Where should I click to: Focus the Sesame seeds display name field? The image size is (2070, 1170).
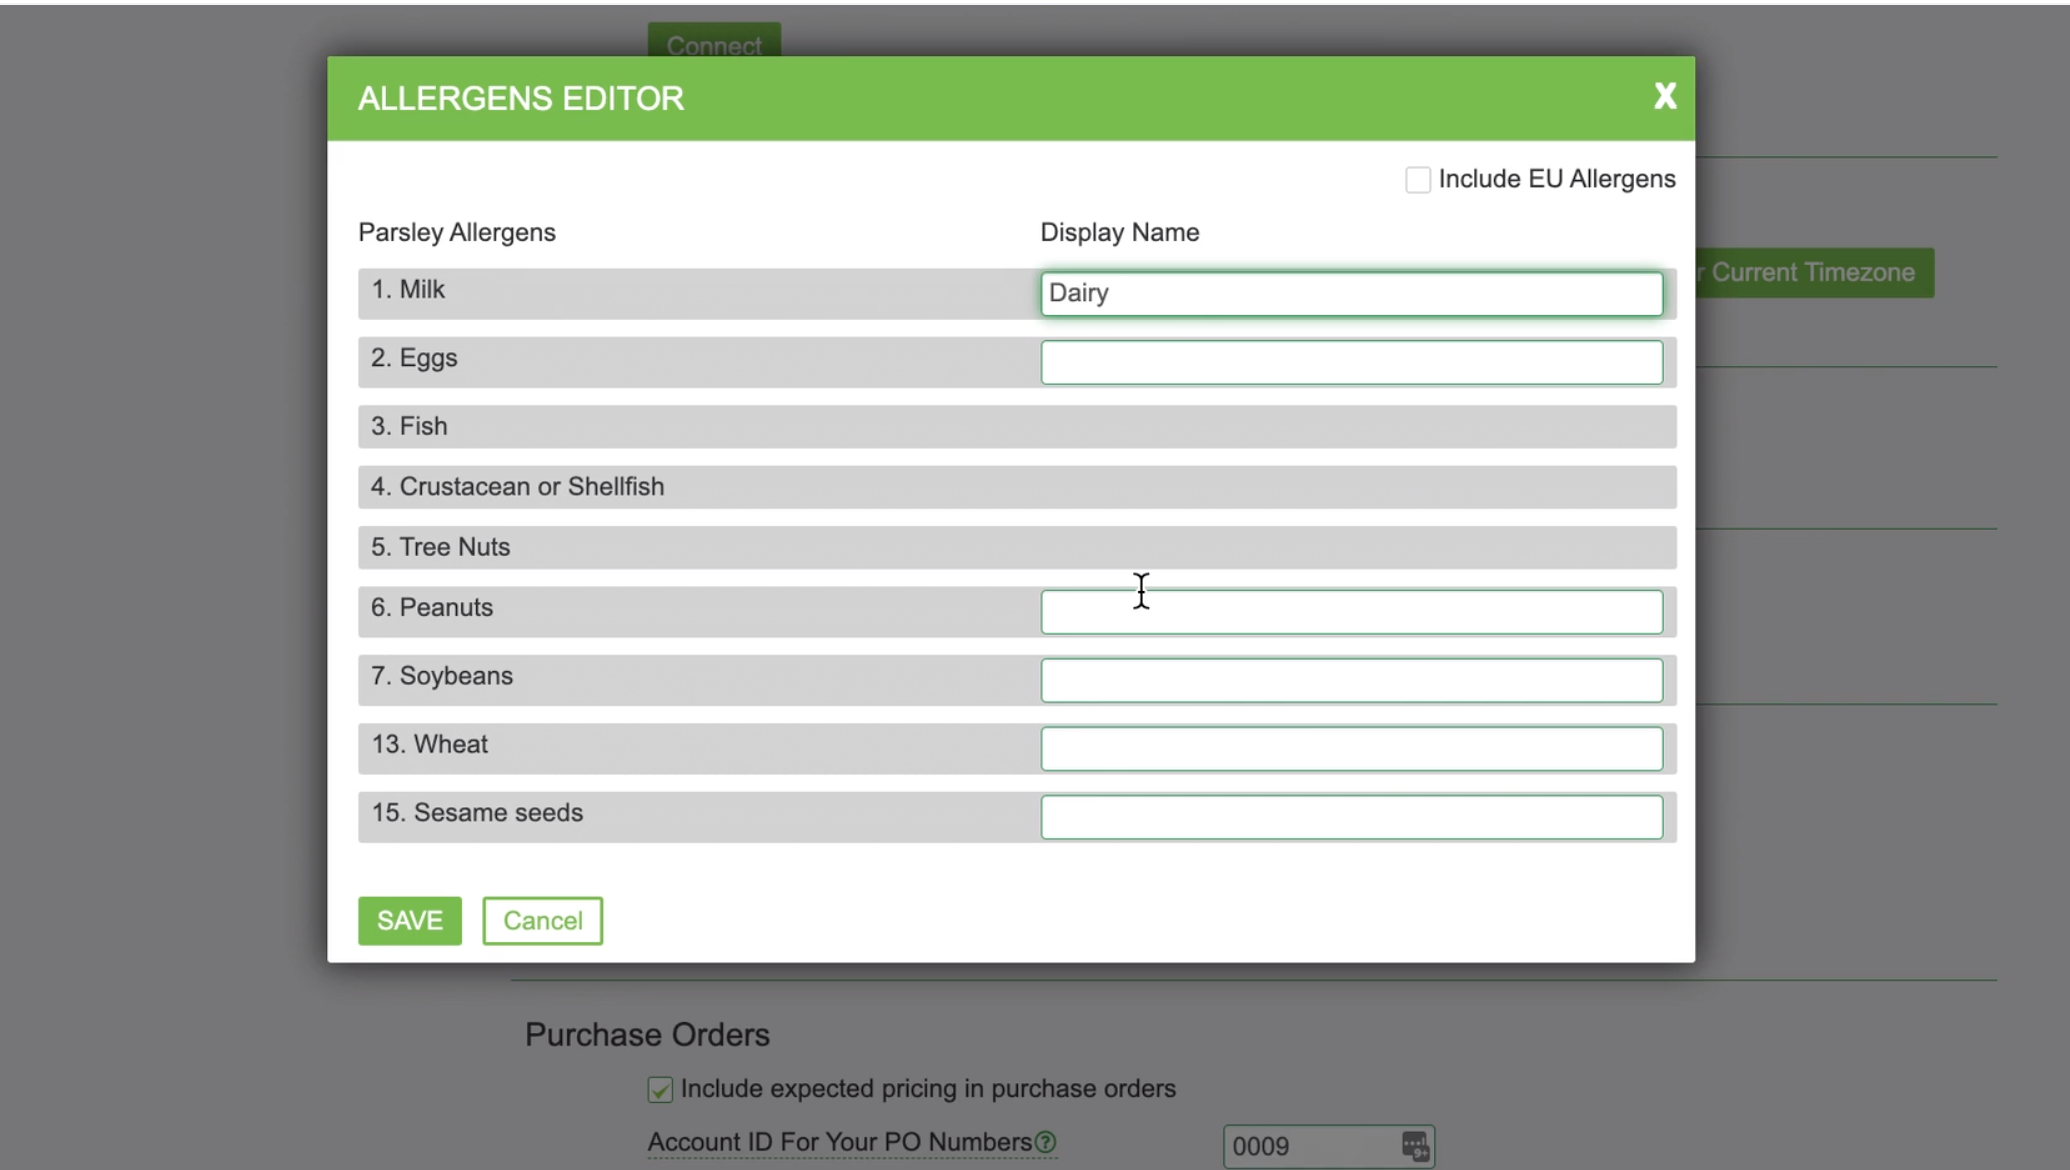pos(1350,817)
